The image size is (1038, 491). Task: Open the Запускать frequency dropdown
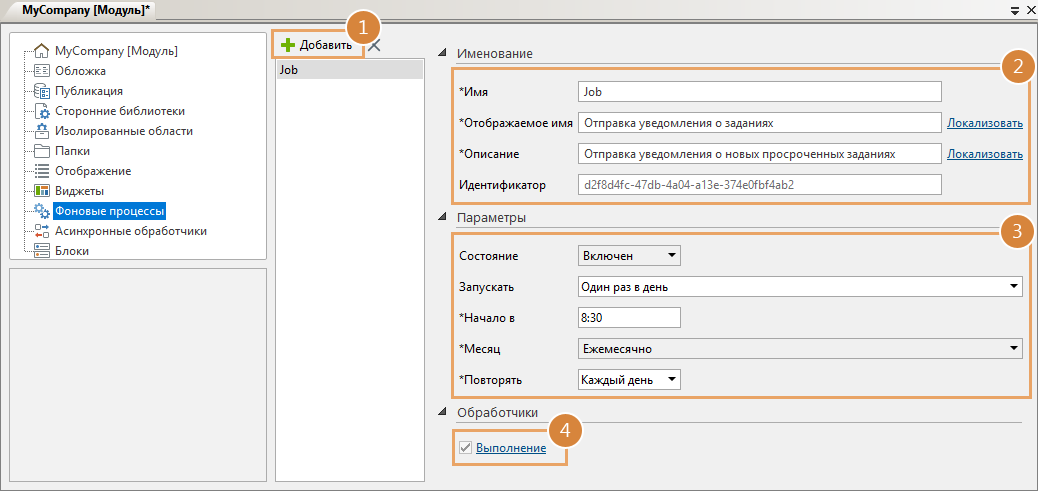click(800, 287)
